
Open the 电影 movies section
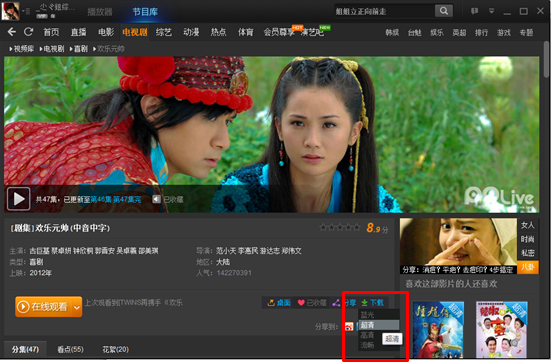(x=106, y=32)
